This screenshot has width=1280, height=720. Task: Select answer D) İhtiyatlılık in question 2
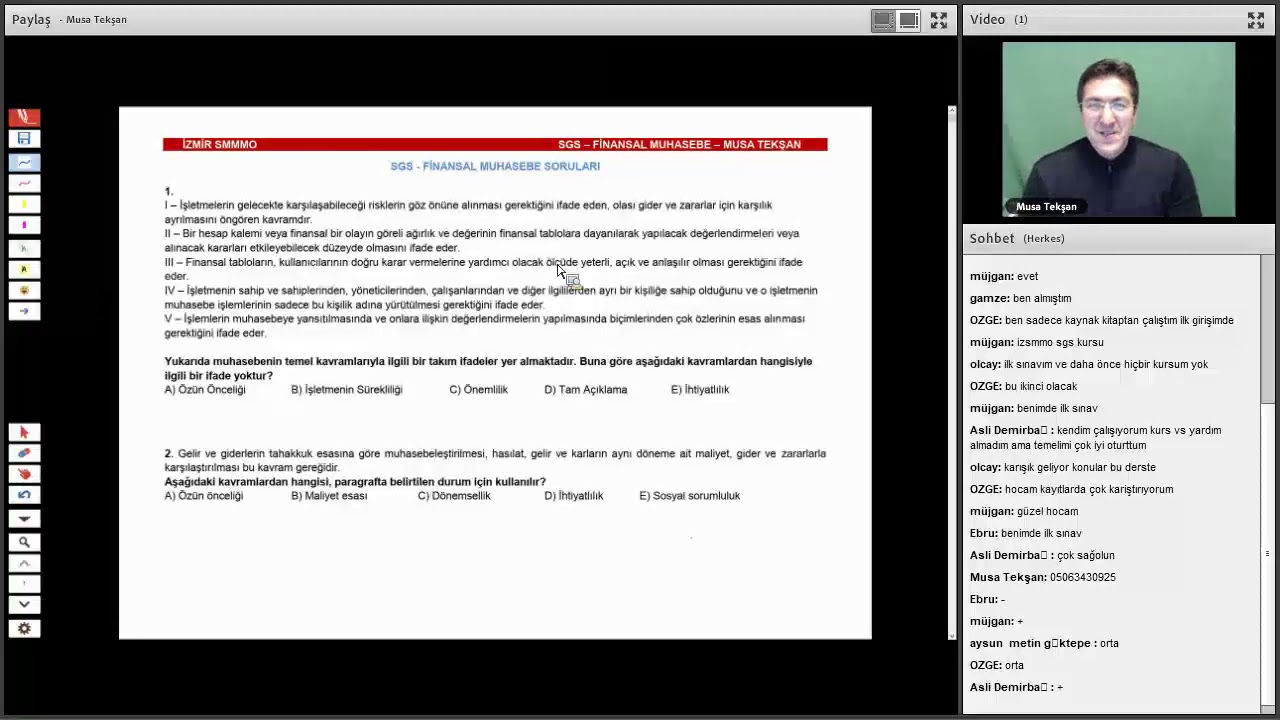click(x=574, y=496)
